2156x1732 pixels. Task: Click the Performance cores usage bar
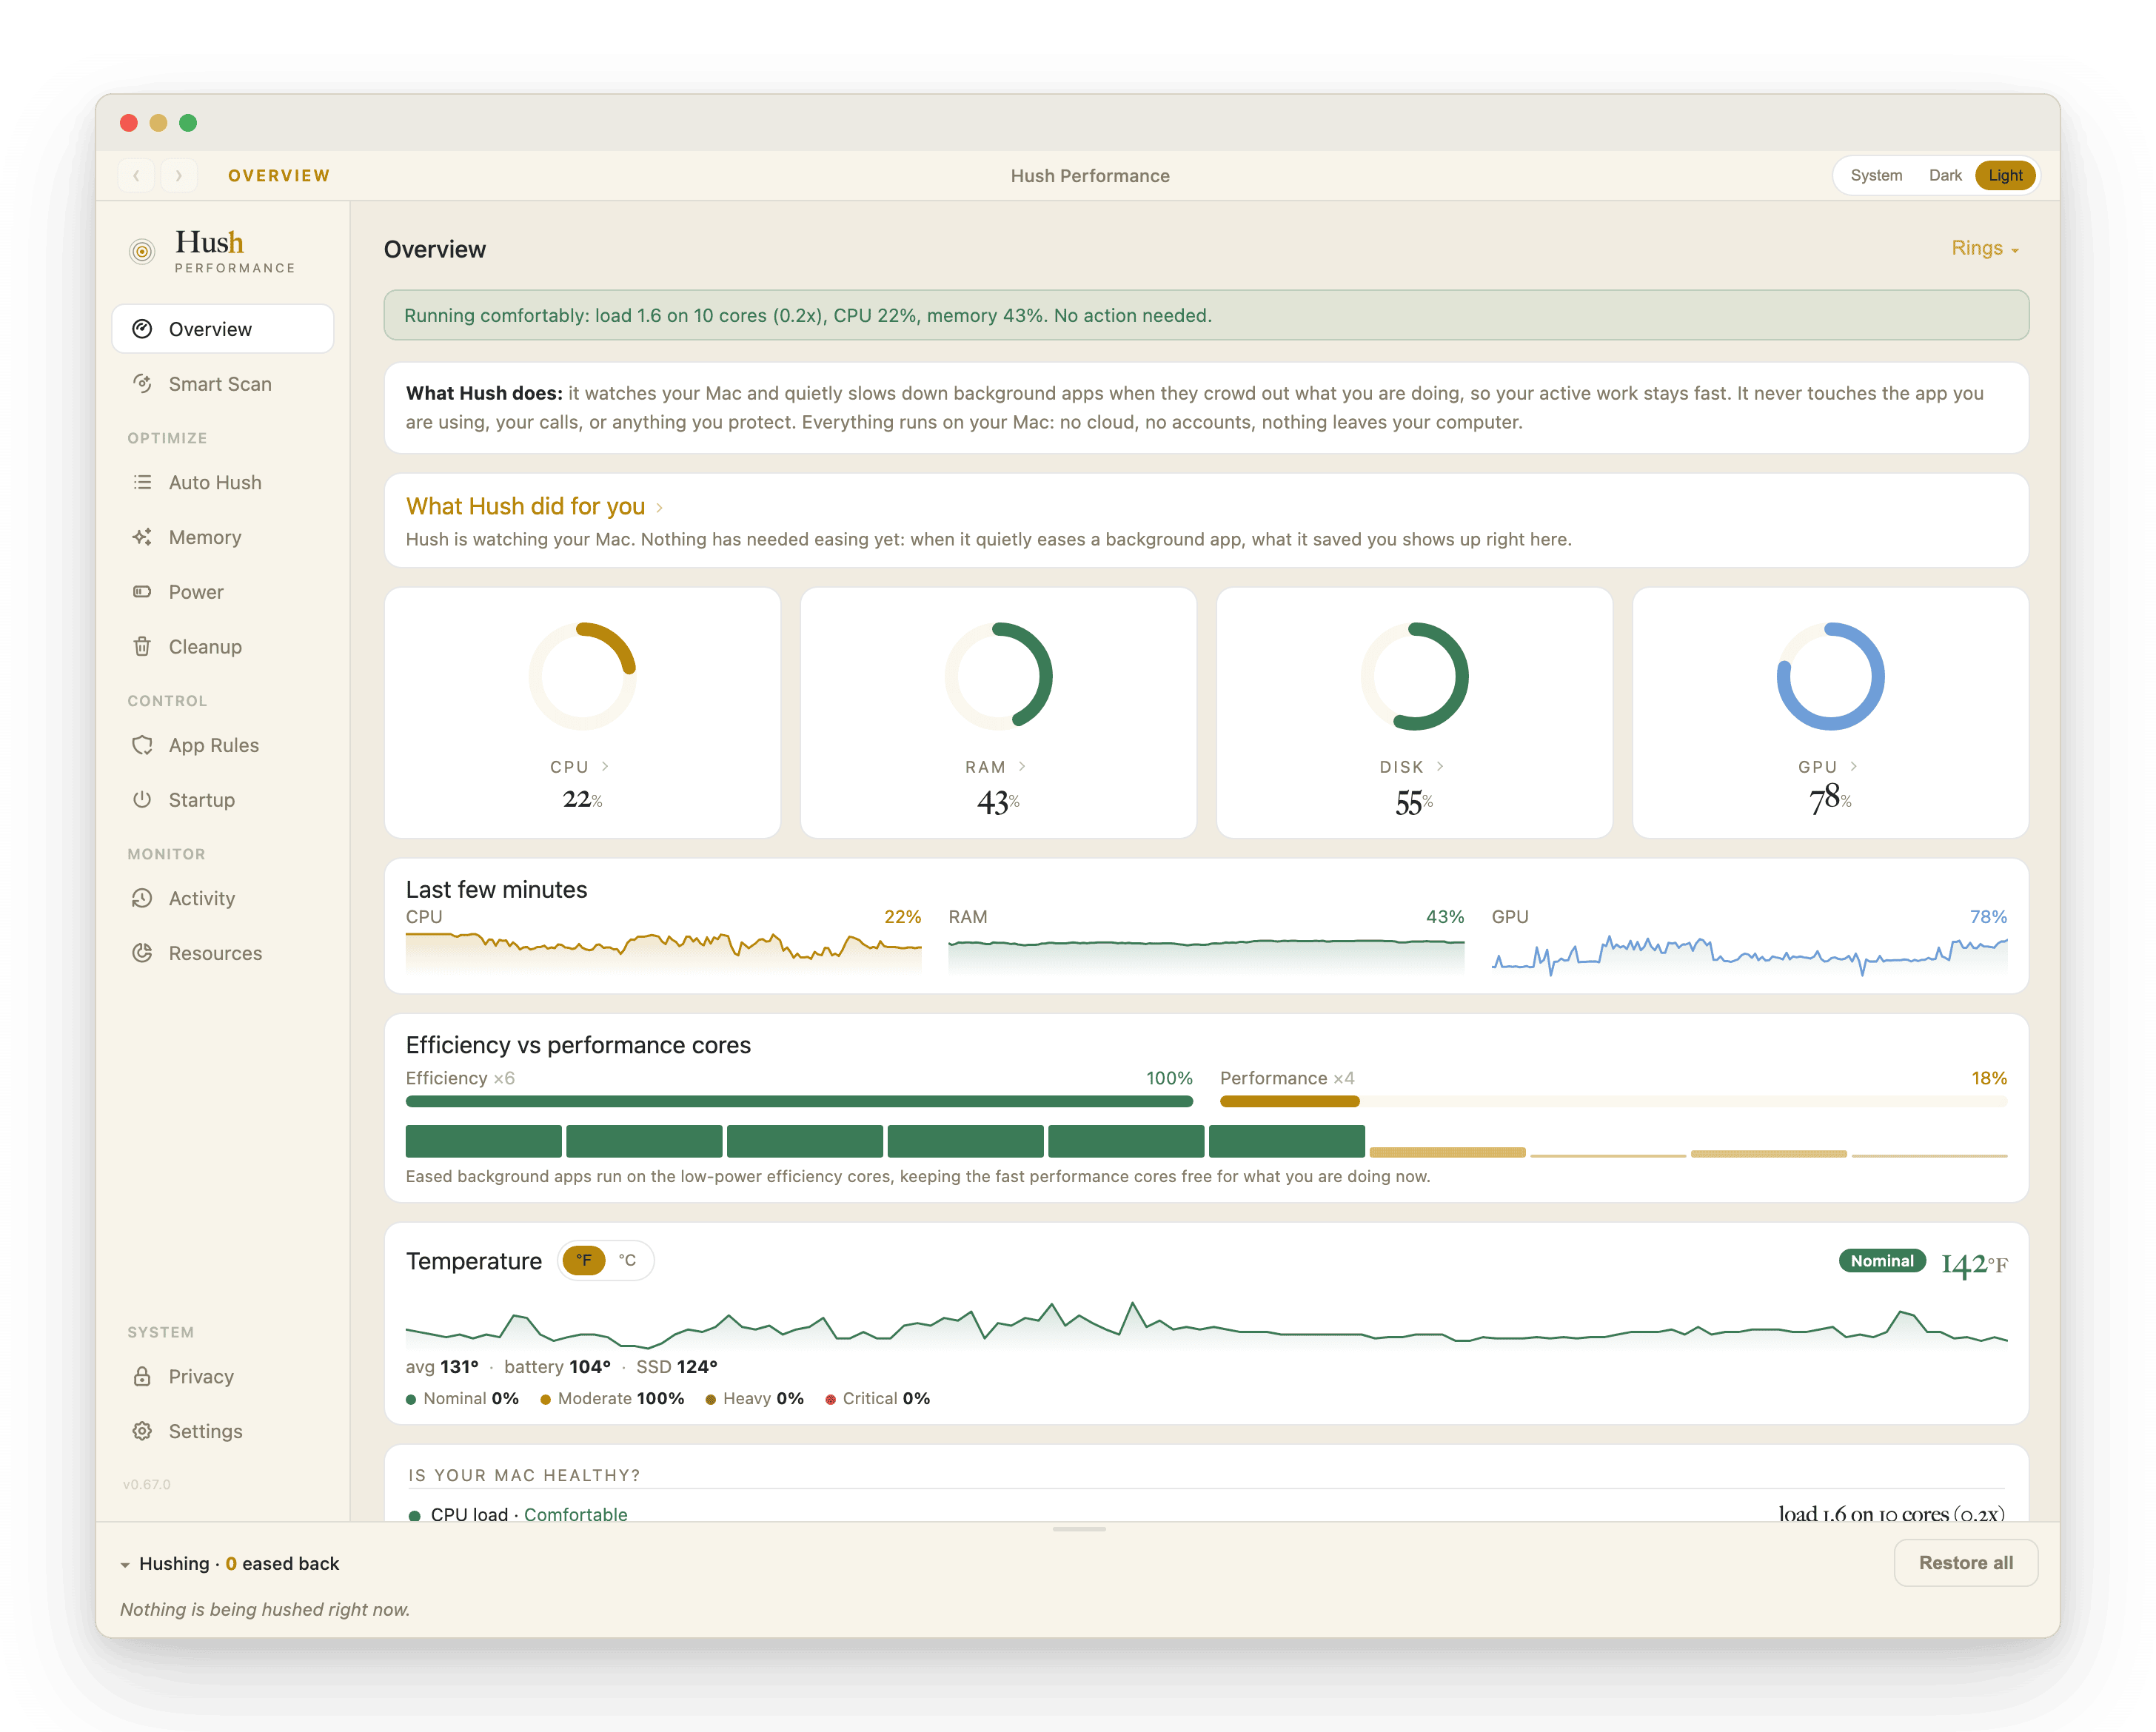[1613, 1101]
